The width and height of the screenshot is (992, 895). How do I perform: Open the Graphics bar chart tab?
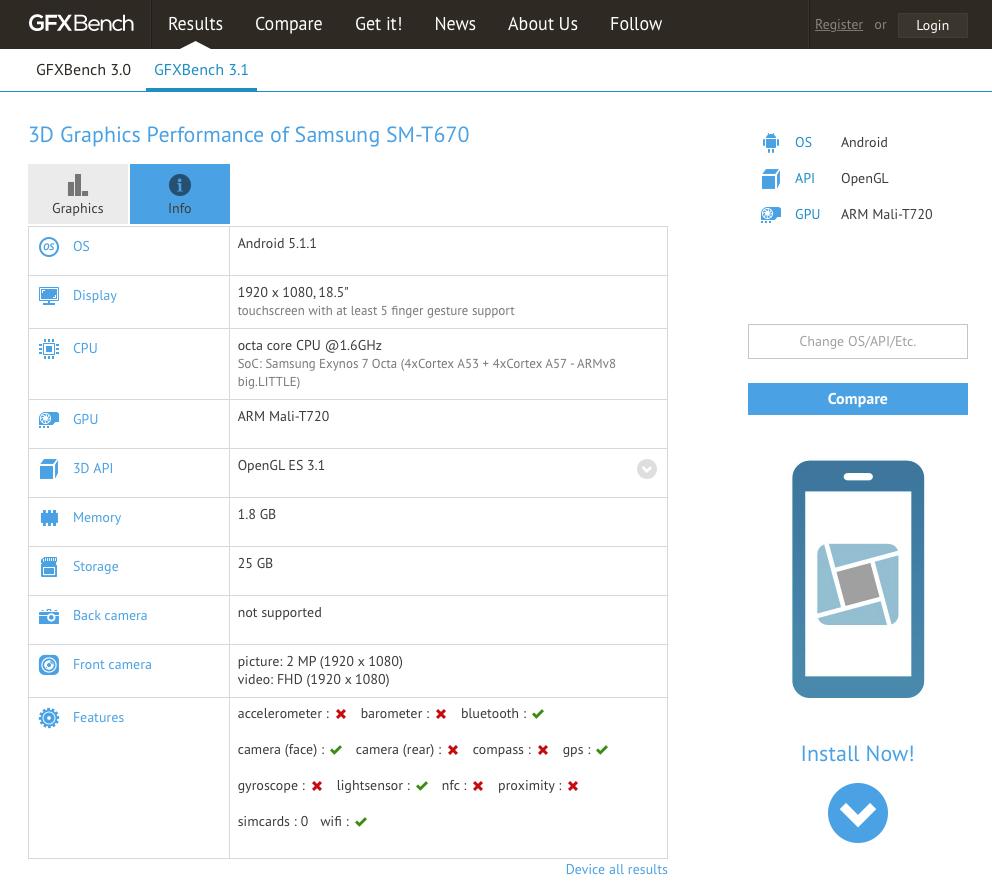pos(78,194)
